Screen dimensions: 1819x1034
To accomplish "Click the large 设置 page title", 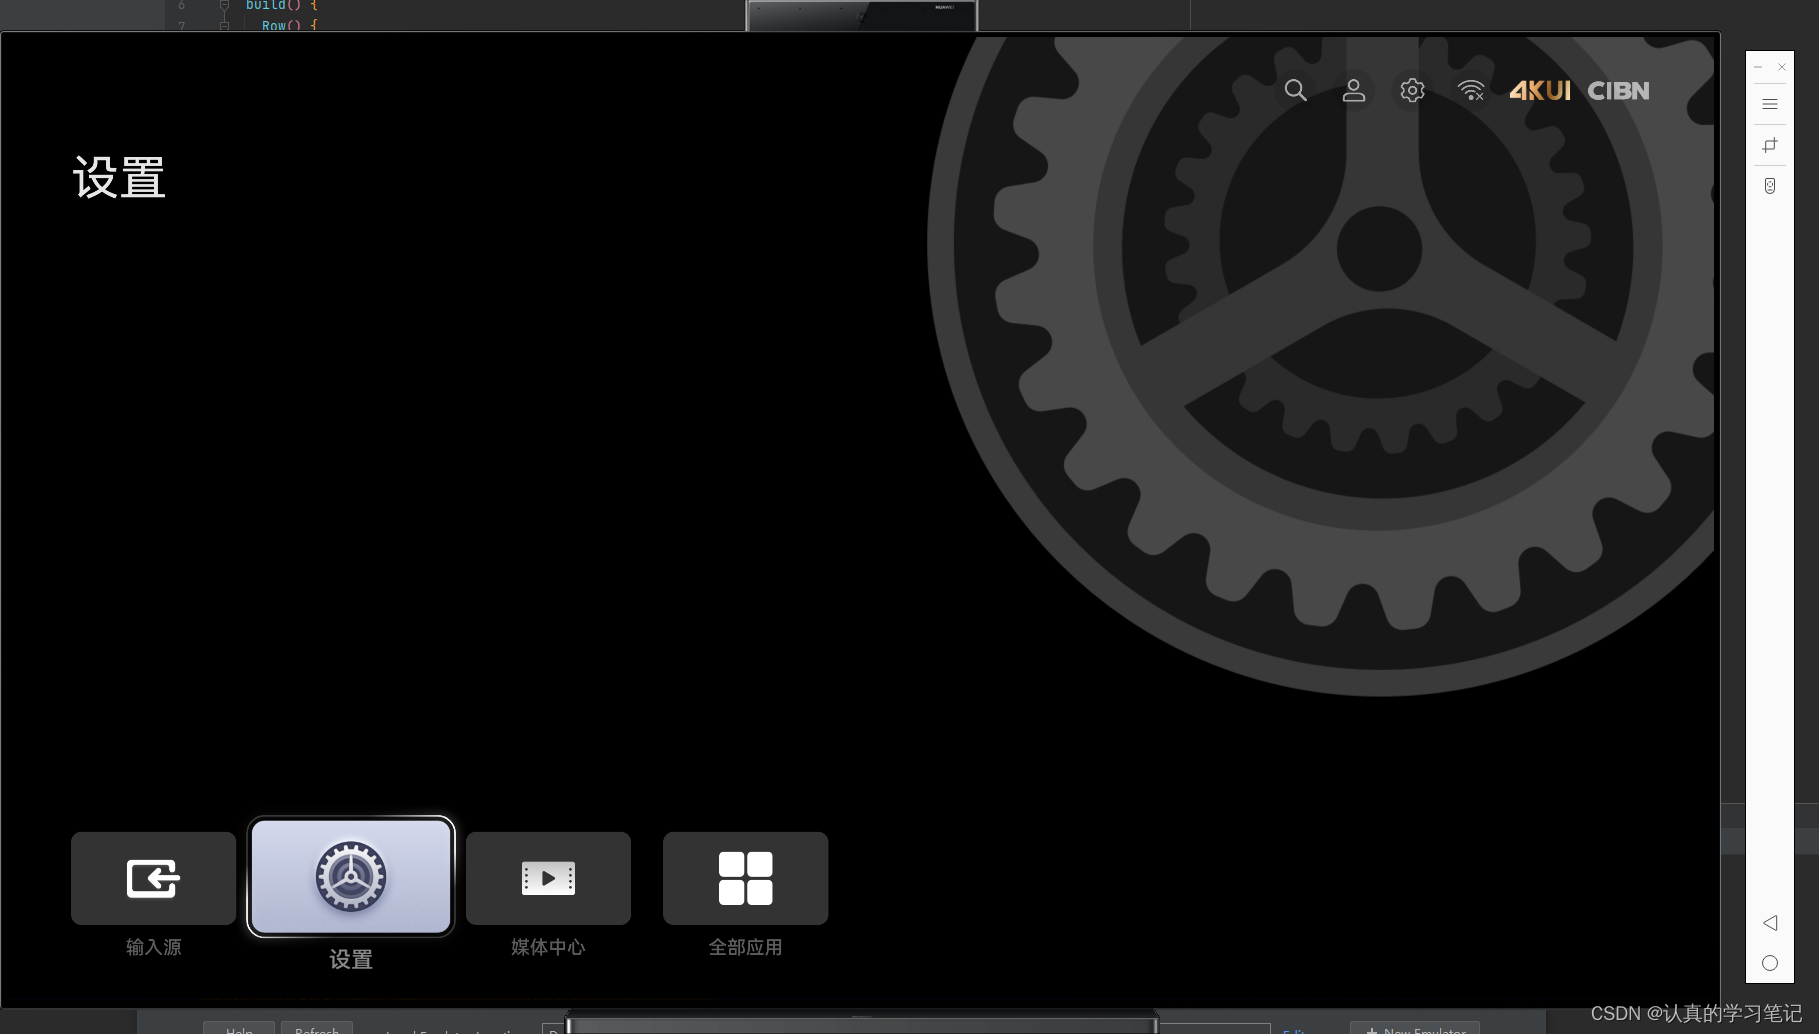I will pyautogui.click(x=119, y=178).
